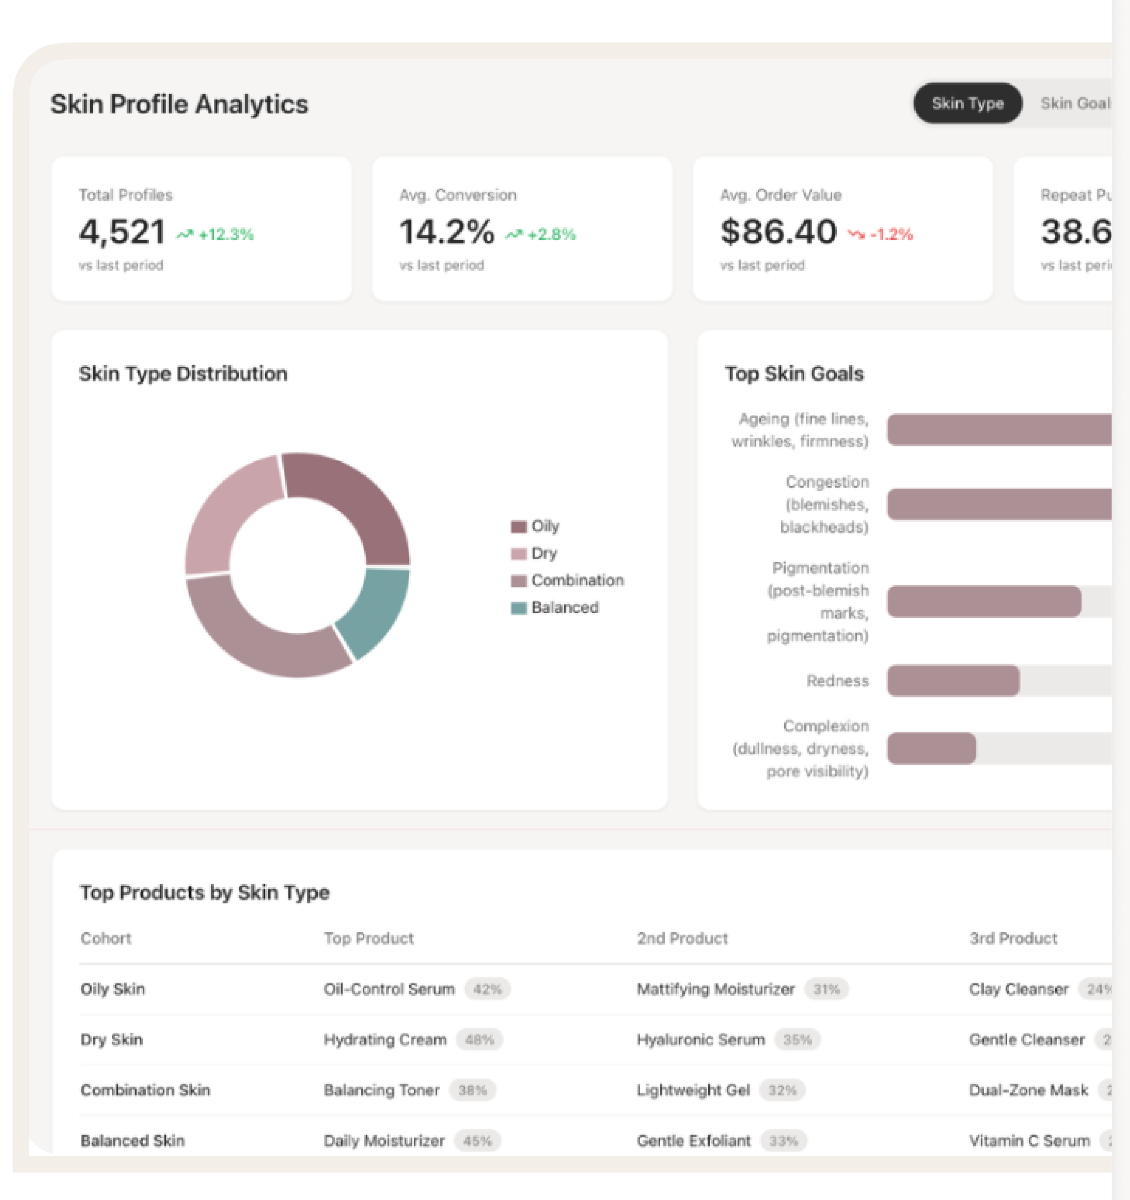Click the Balanced legend color swatch
This screenshot has width=1130, height=1200.
tap(519, 608)
